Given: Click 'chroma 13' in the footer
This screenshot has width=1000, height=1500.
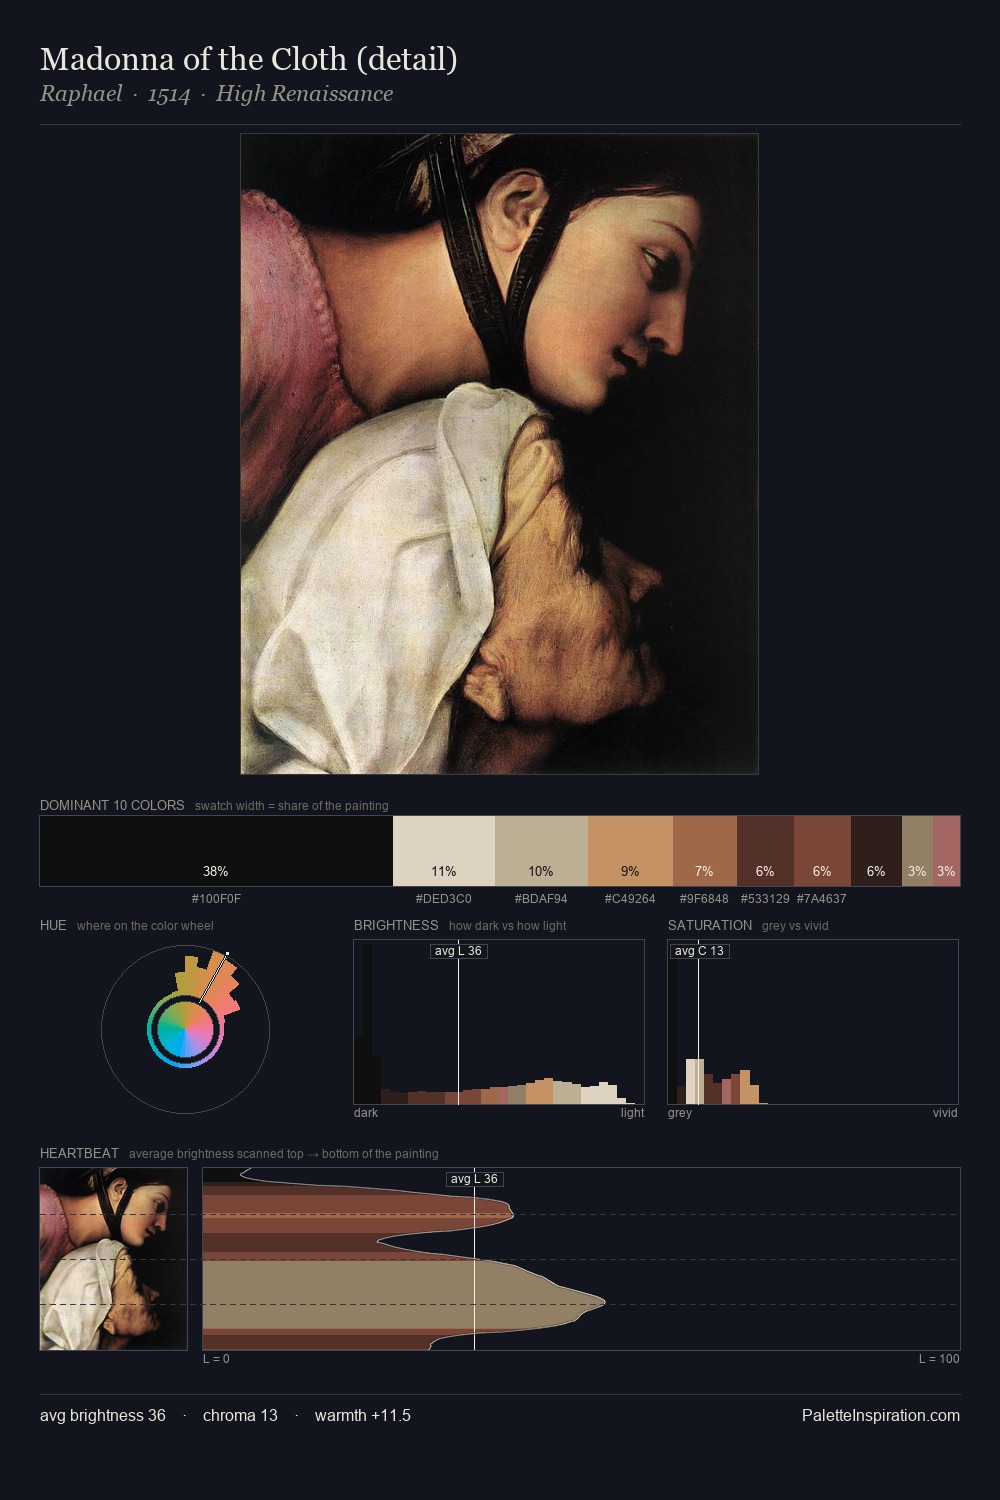Looking at the screenshot, I should click(240, 1415).
